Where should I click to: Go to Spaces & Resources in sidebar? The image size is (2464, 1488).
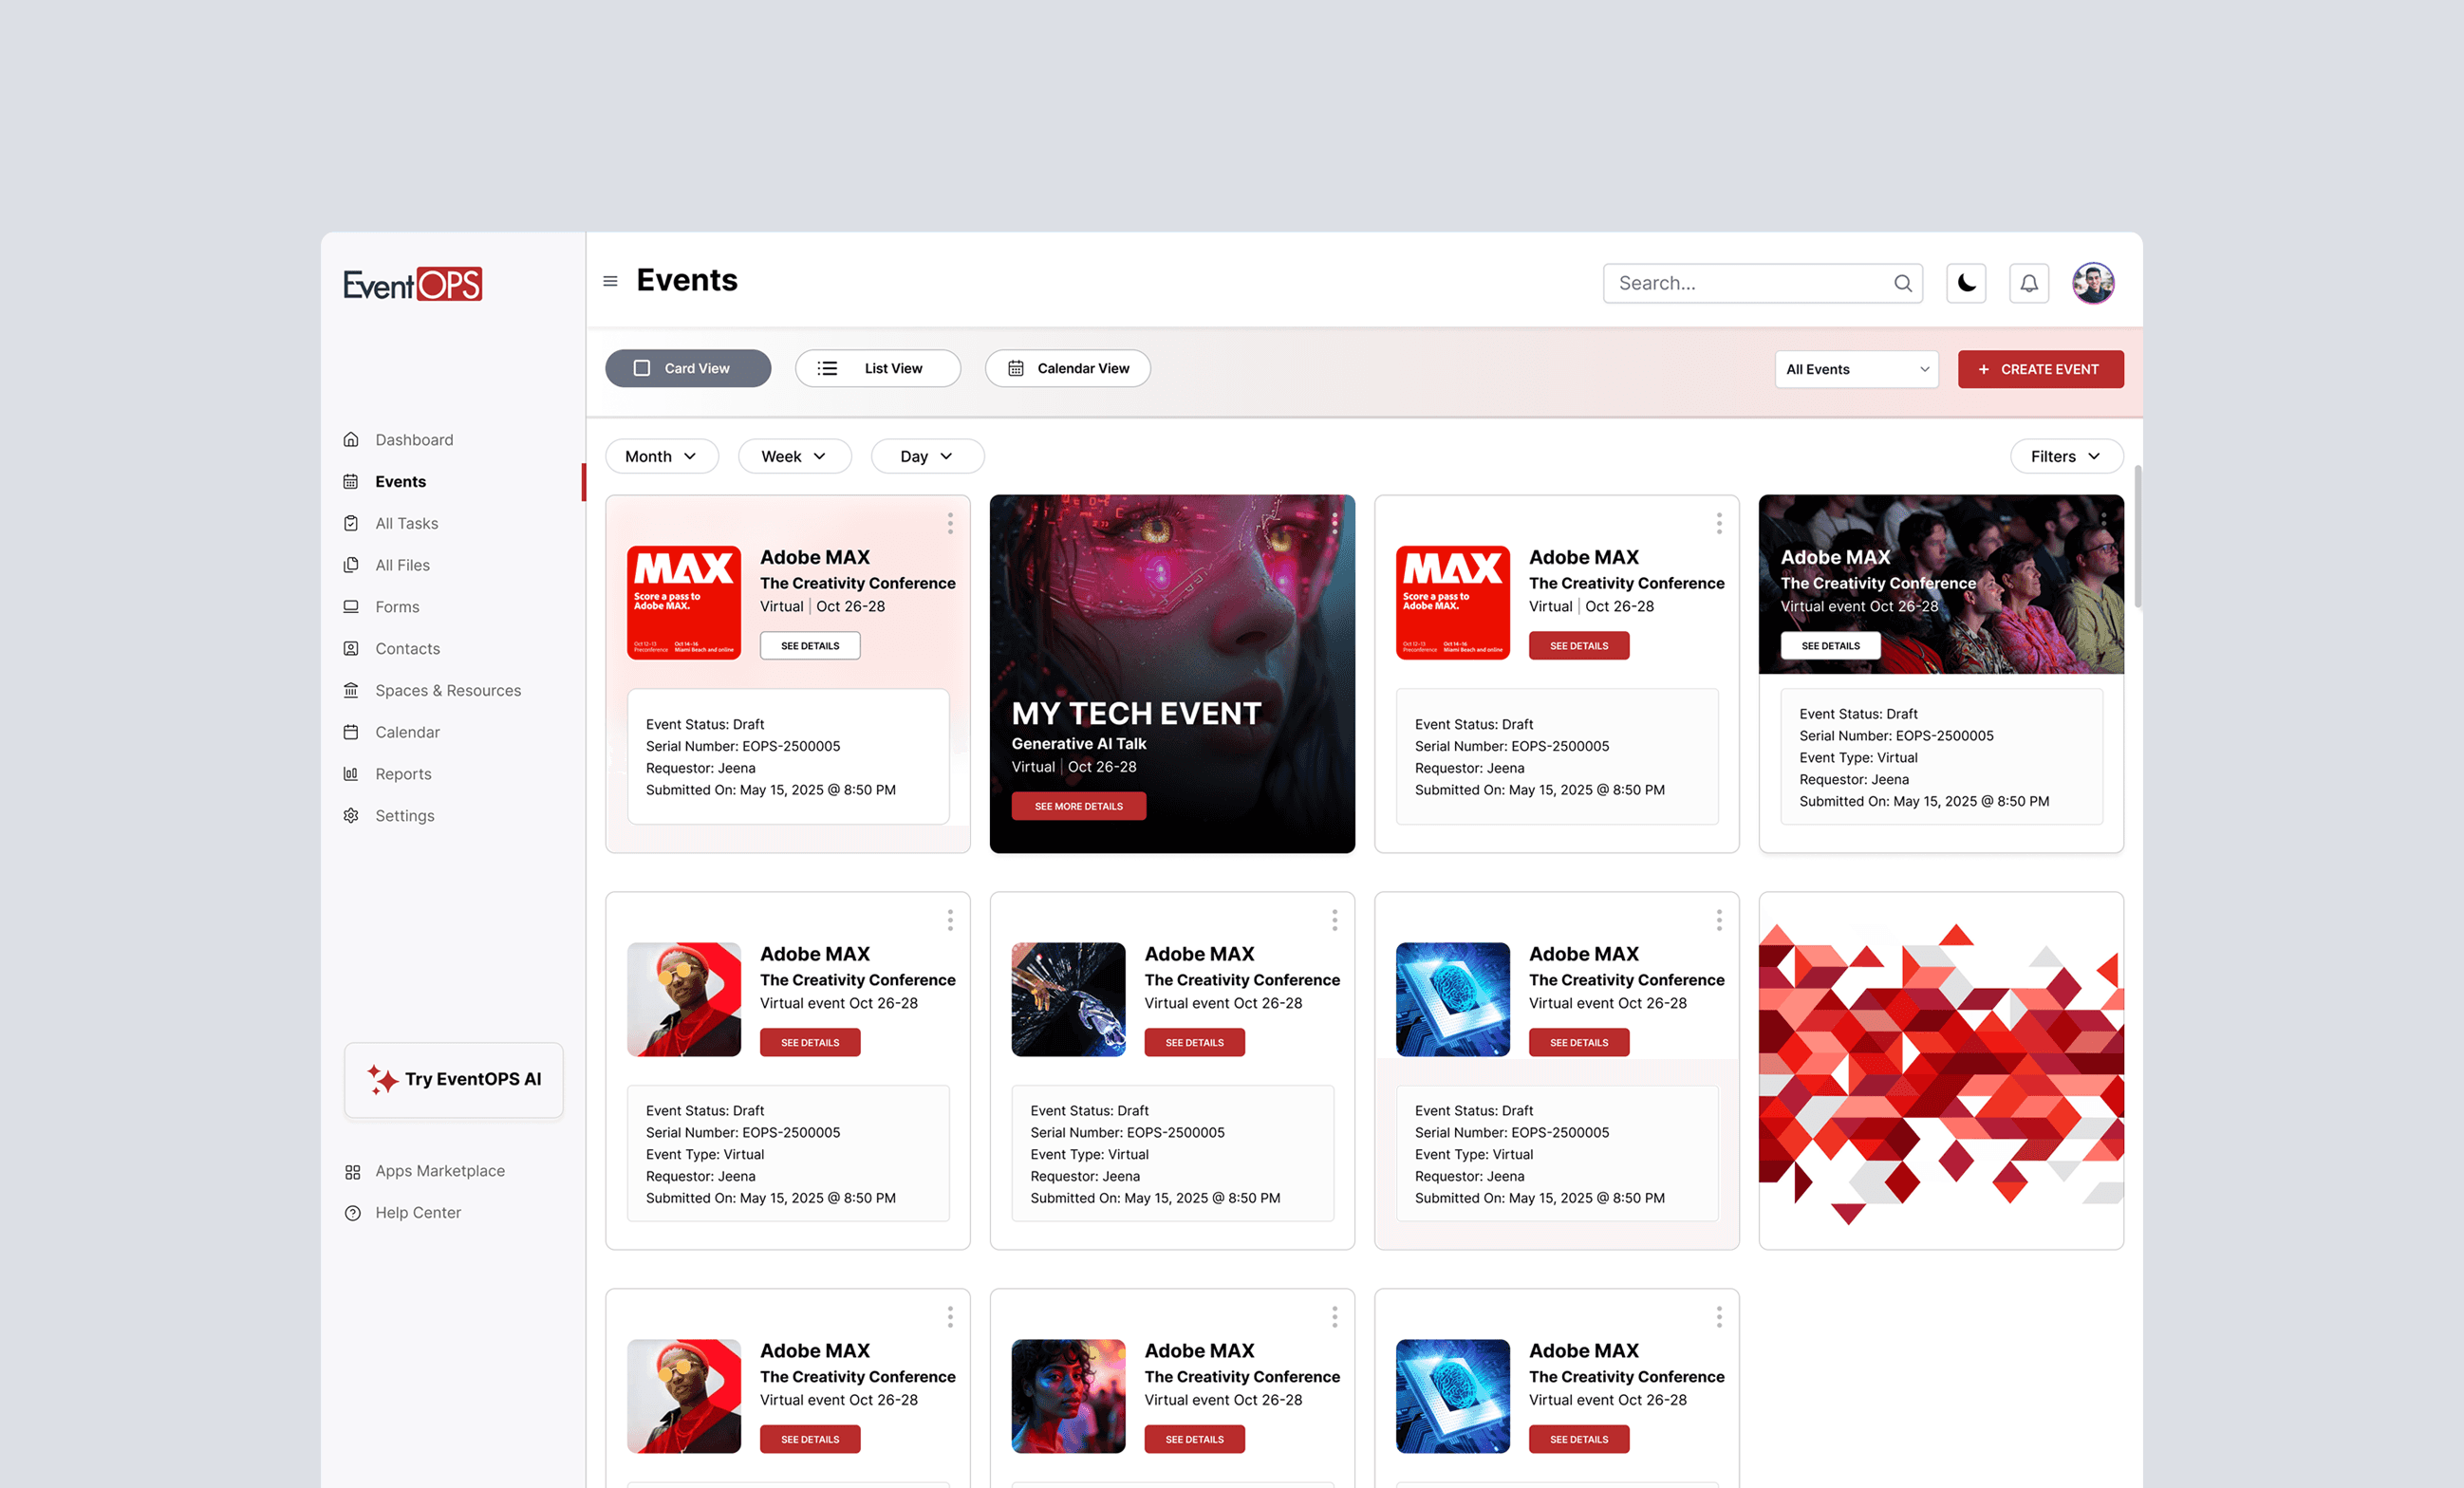click(447, 690)
